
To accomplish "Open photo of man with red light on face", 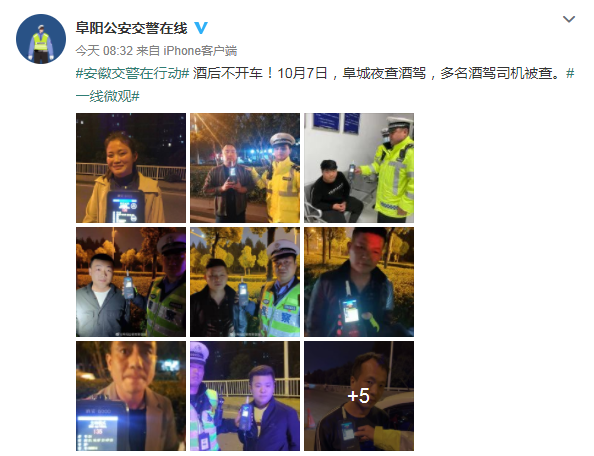I will (359, 282).
